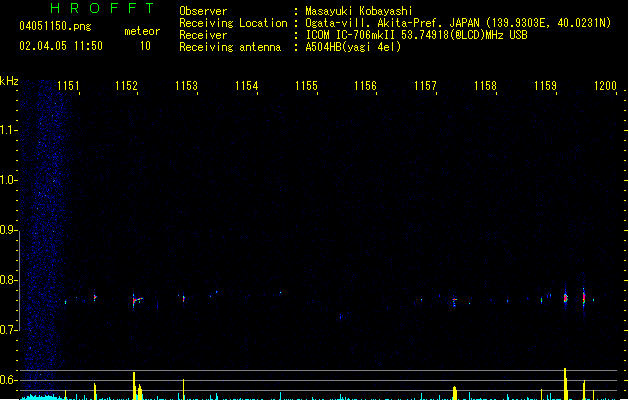Viewport: 629px width, 400px height.
Task: Click the 1200 time axis marker
Action: click(605, 86)
